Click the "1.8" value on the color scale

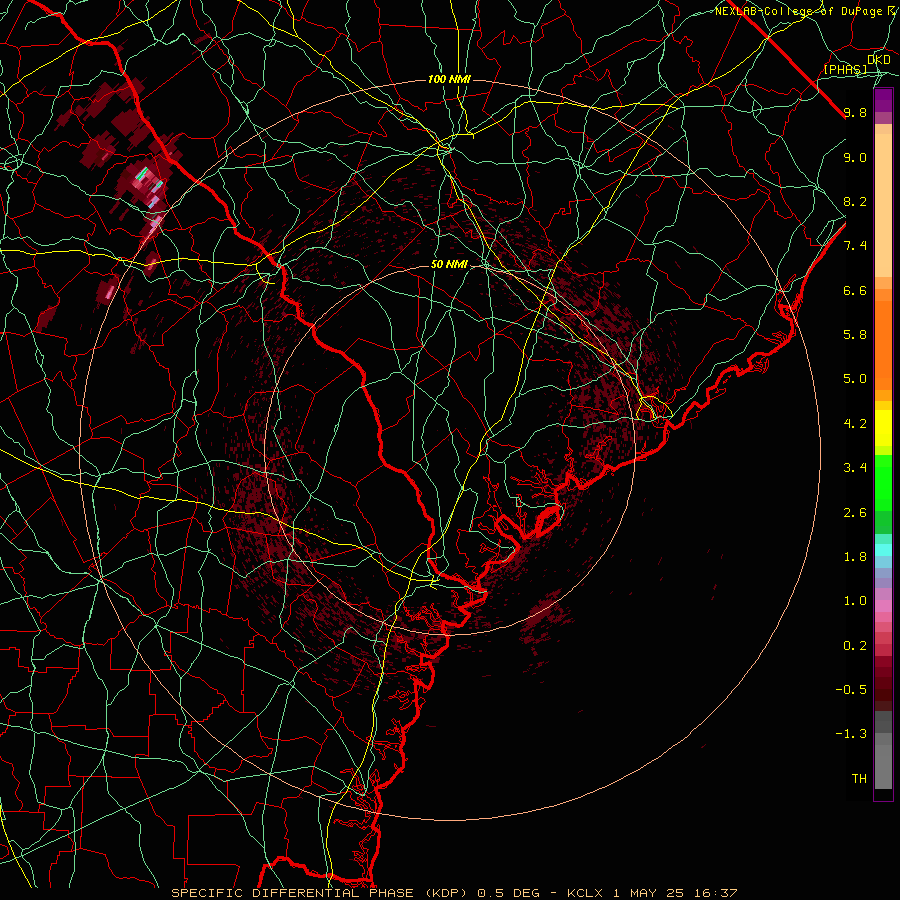click(x=855, y=556)
